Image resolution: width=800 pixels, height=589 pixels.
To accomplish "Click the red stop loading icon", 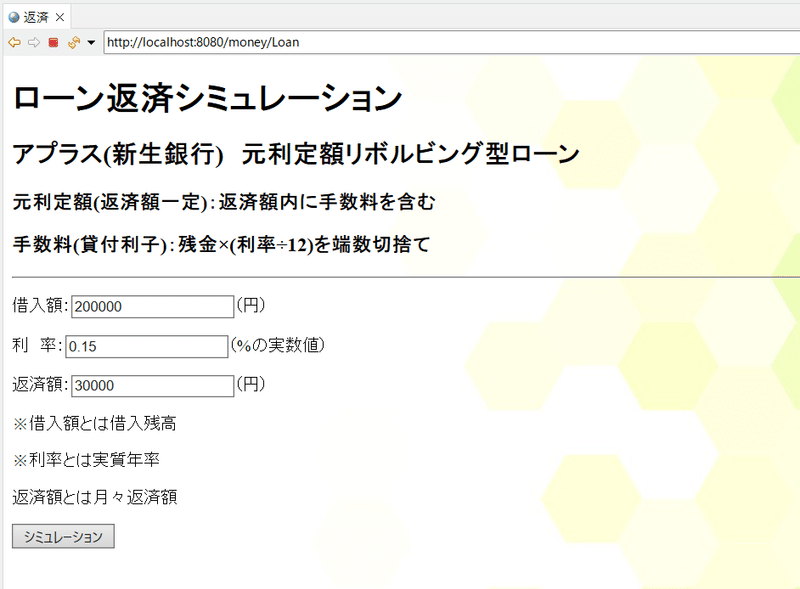I will point(53,42).
